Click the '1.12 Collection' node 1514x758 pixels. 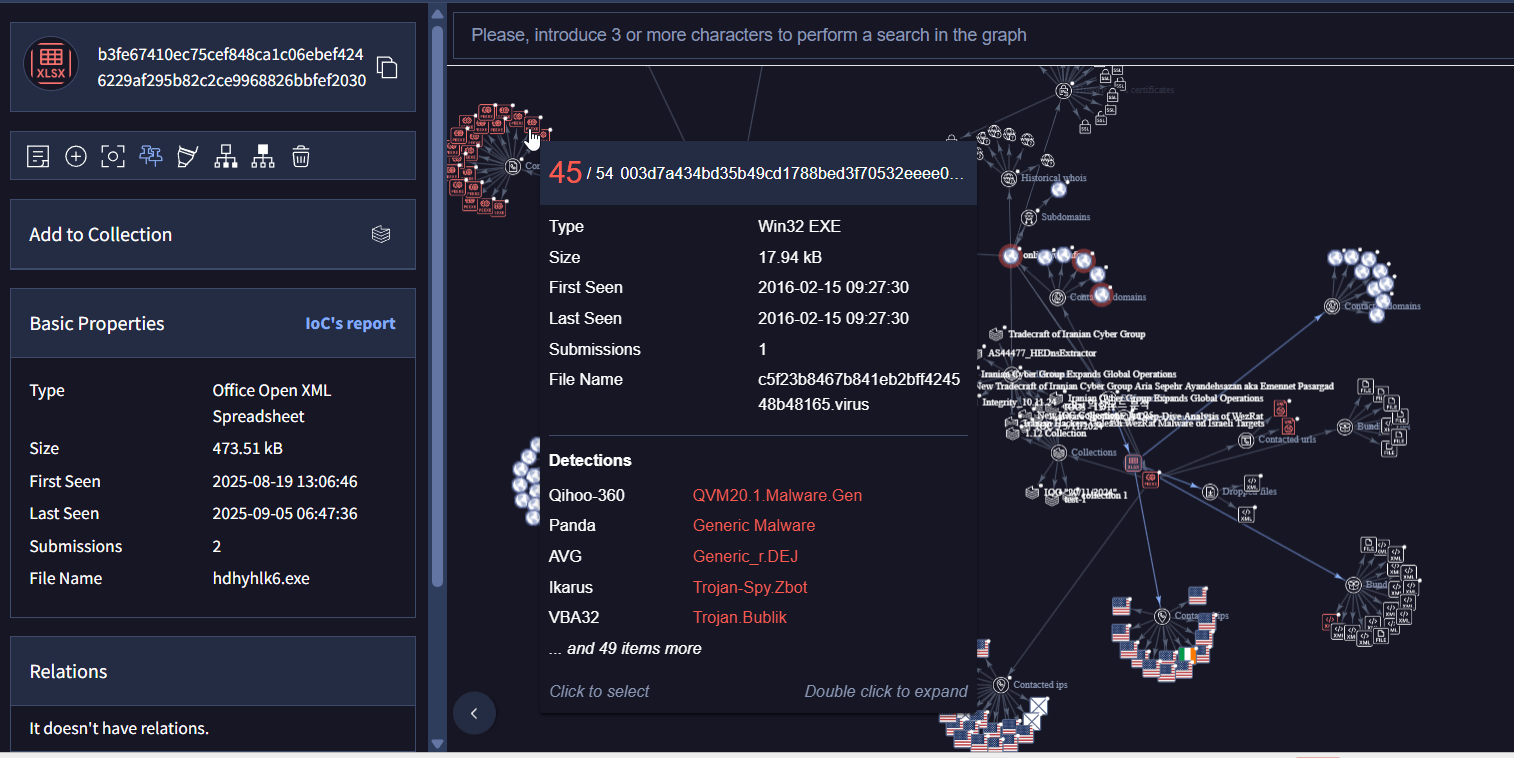point(1014,433)
